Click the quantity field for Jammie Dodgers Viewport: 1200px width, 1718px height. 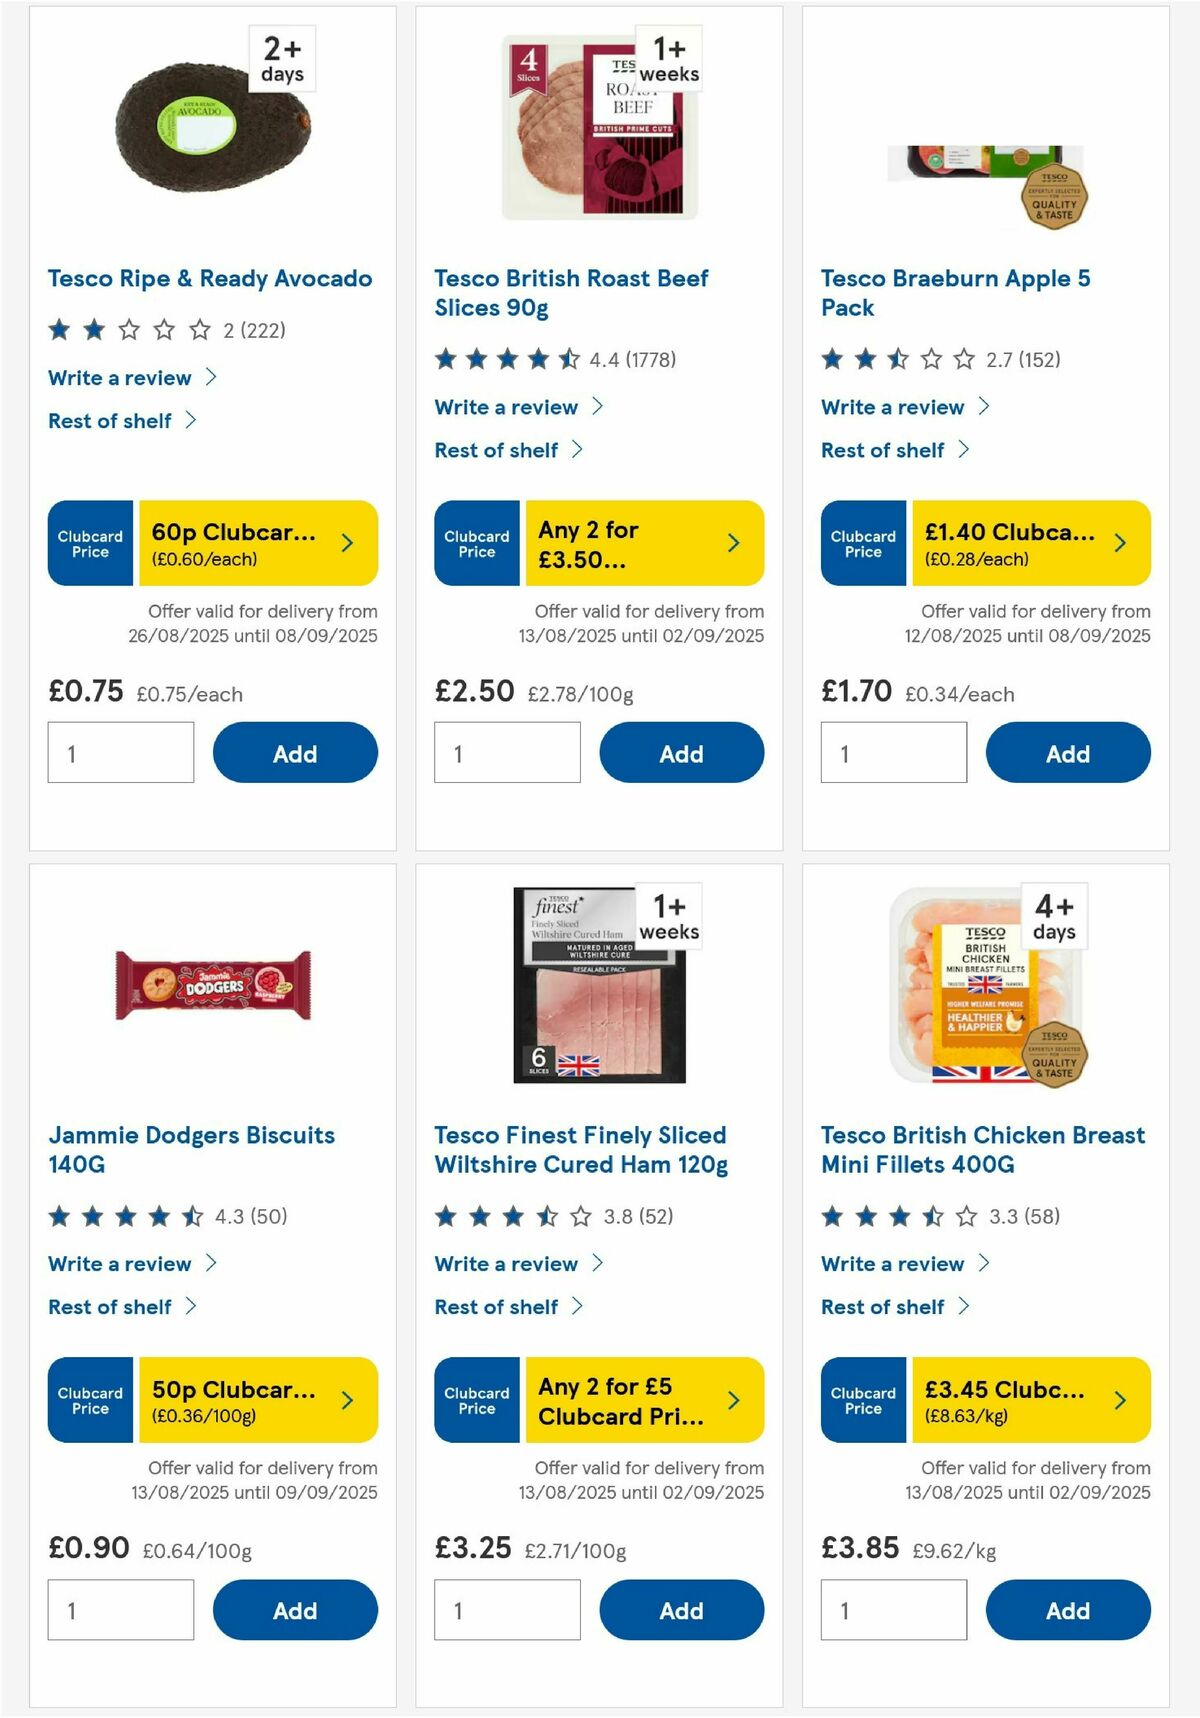120,1609
